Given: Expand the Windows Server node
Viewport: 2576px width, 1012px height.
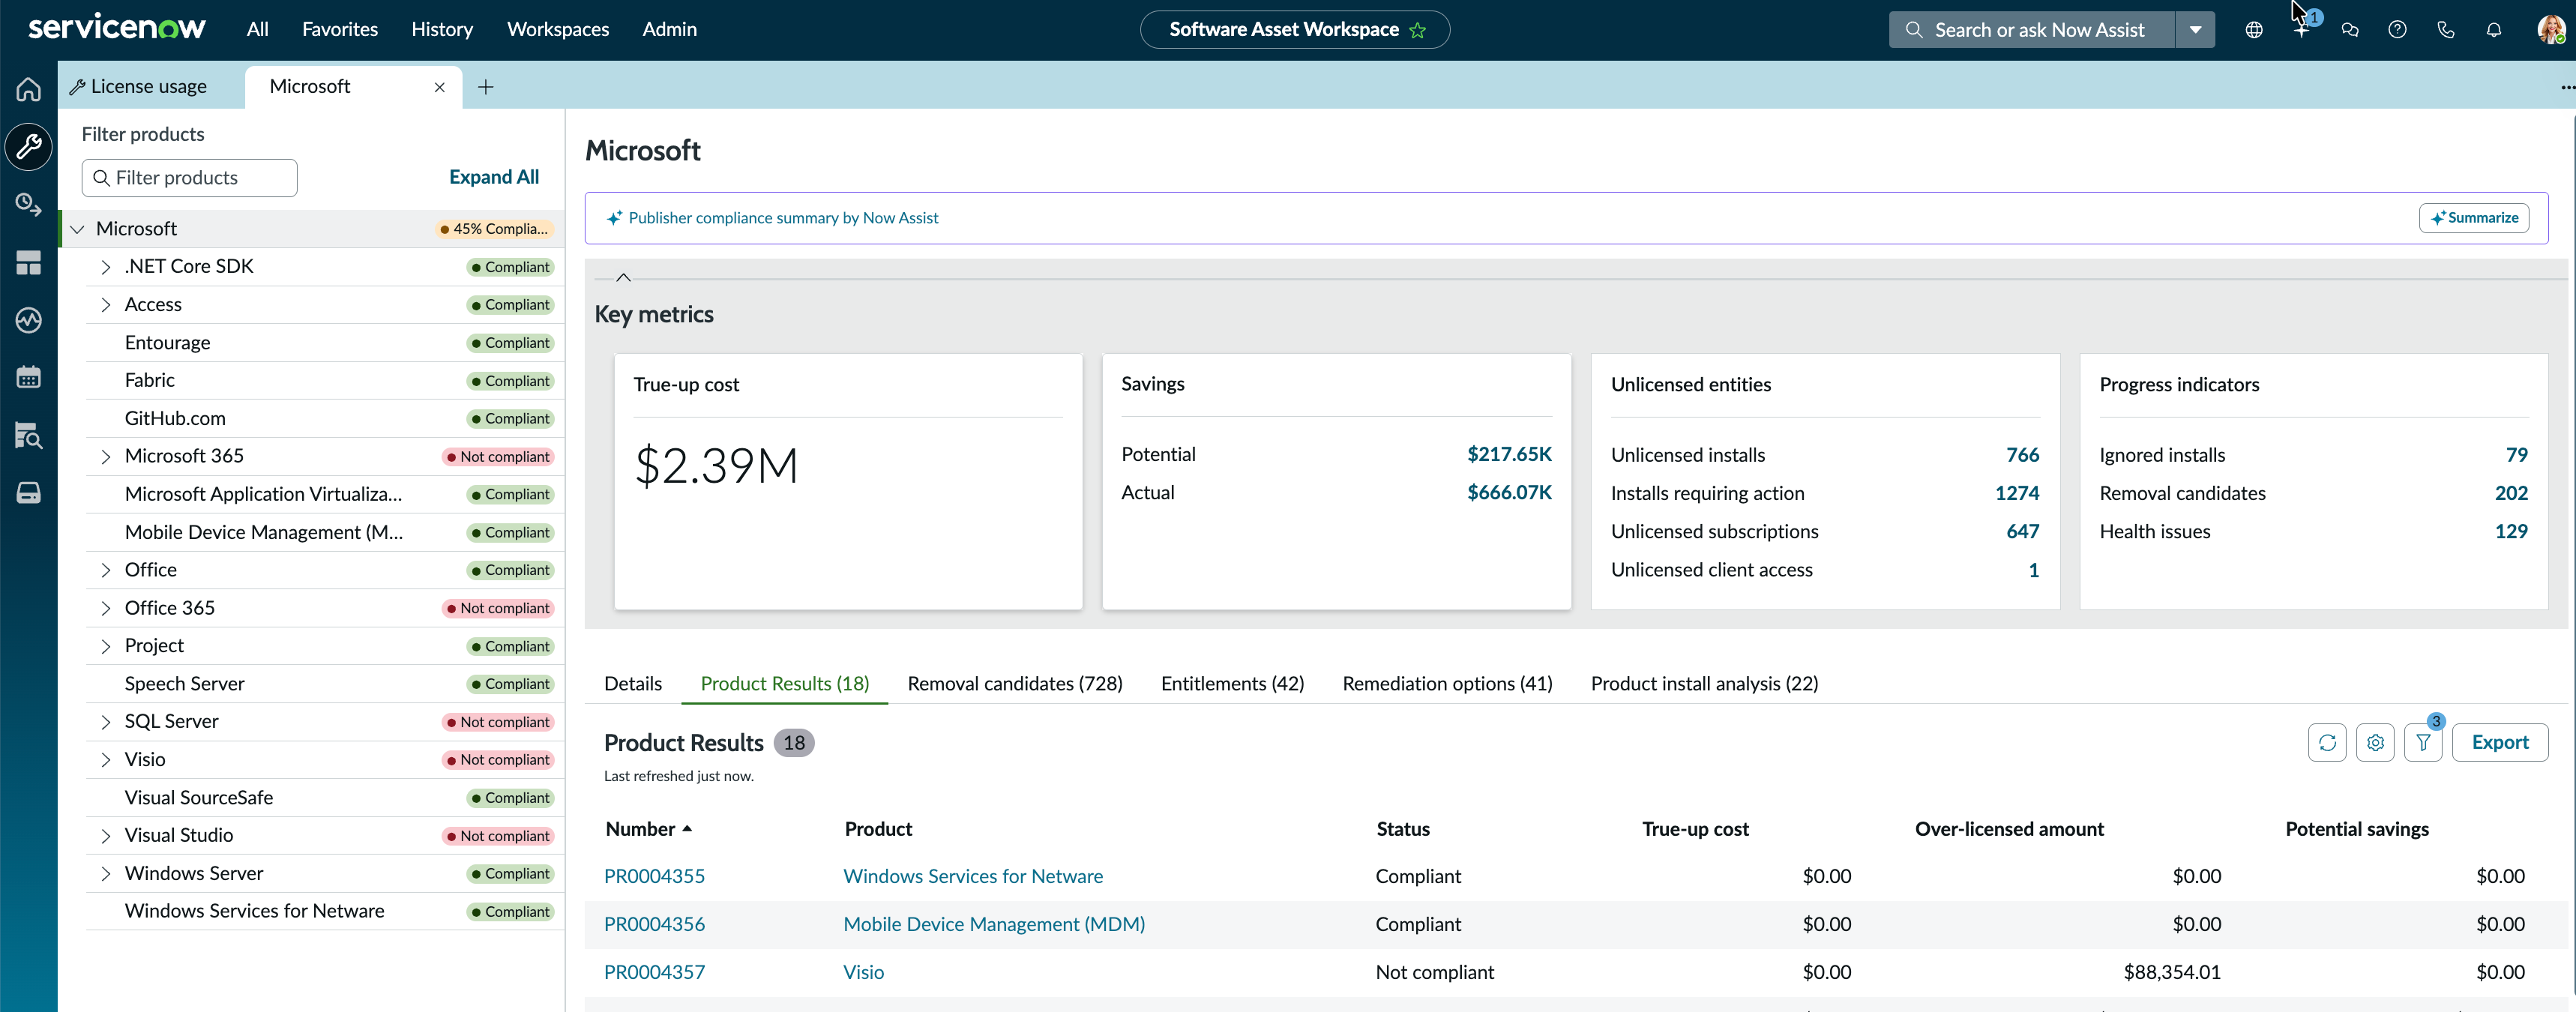Looking at the screenshot, I should click(105, 874).
